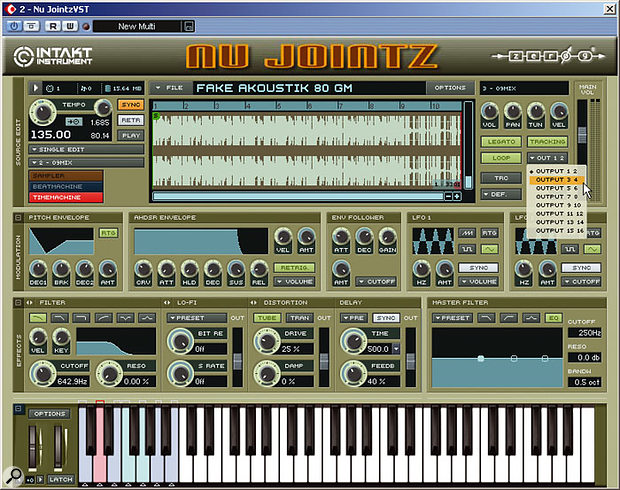620x490 pixels.
Task: Open Env Follower CUTOFF target dropdown
Action: [x=376, y=282]
